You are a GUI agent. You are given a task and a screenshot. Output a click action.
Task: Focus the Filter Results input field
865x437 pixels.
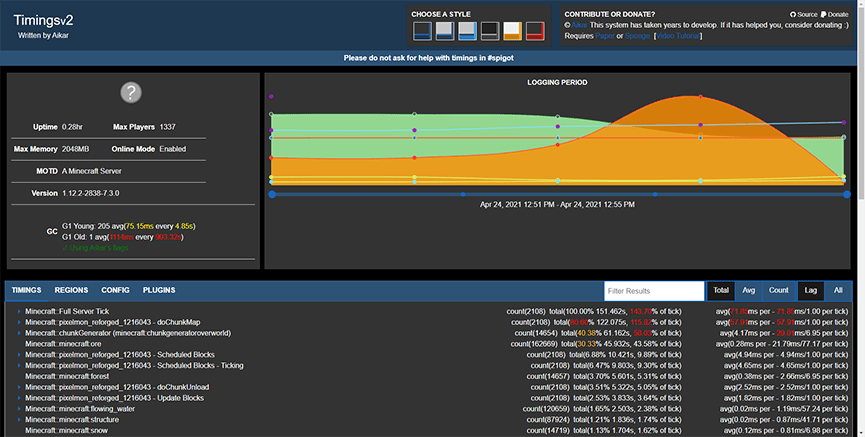tap(654, 291)
